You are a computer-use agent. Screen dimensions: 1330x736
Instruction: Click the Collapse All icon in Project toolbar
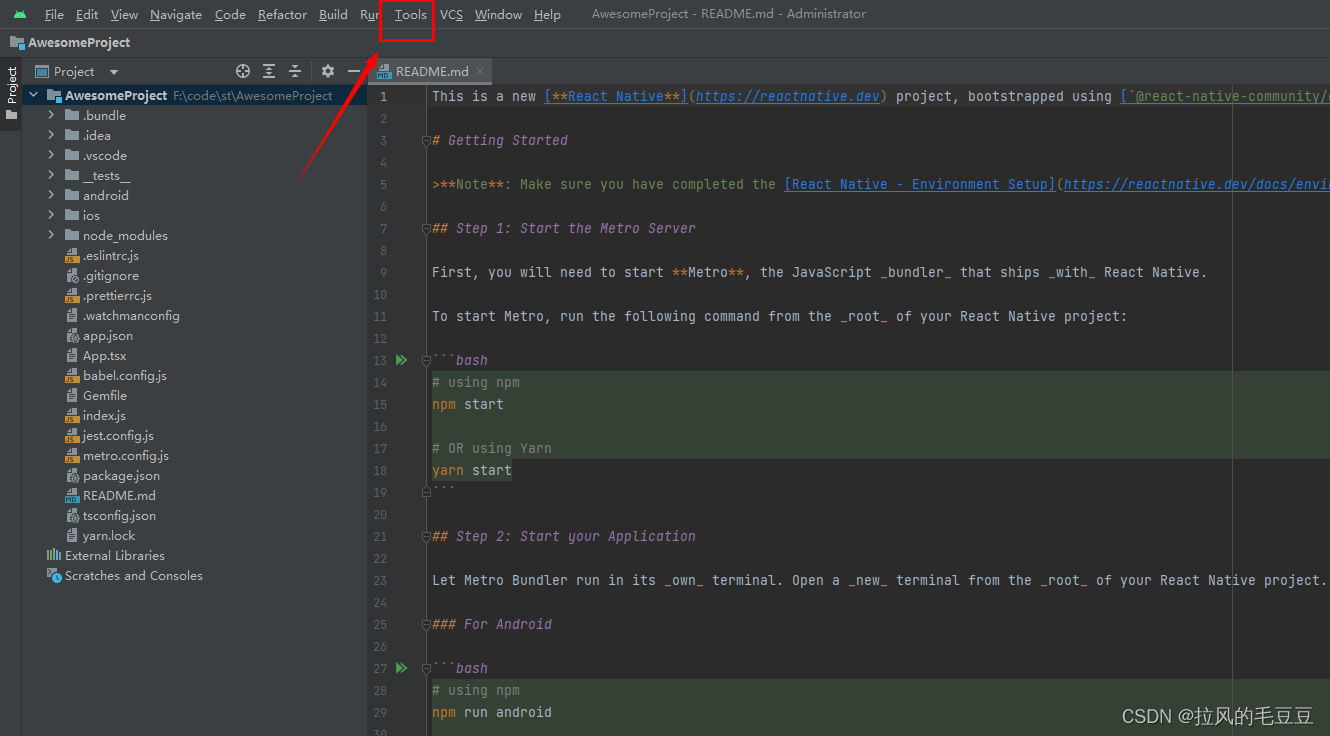[x=293, y=71]
